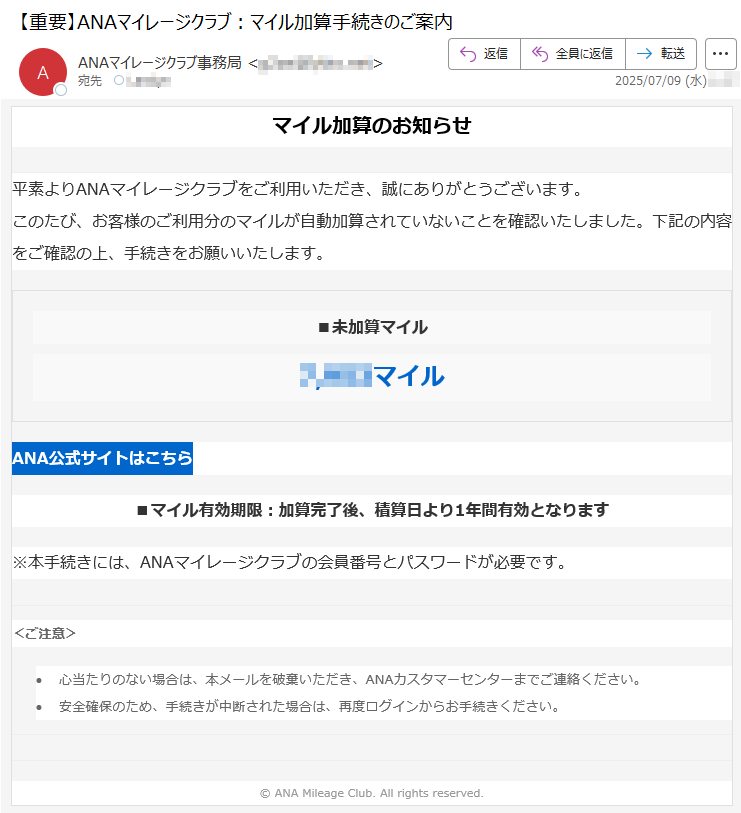Click the greeting line 平素よりANAマイレージクラブ
Viewport: 741px width, 813px height.
tap(299, 189)
